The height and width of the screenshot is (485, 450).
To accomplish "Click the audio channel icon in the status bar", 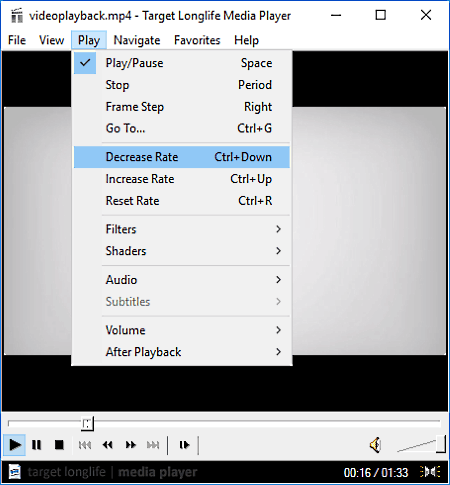I will 430,472.
